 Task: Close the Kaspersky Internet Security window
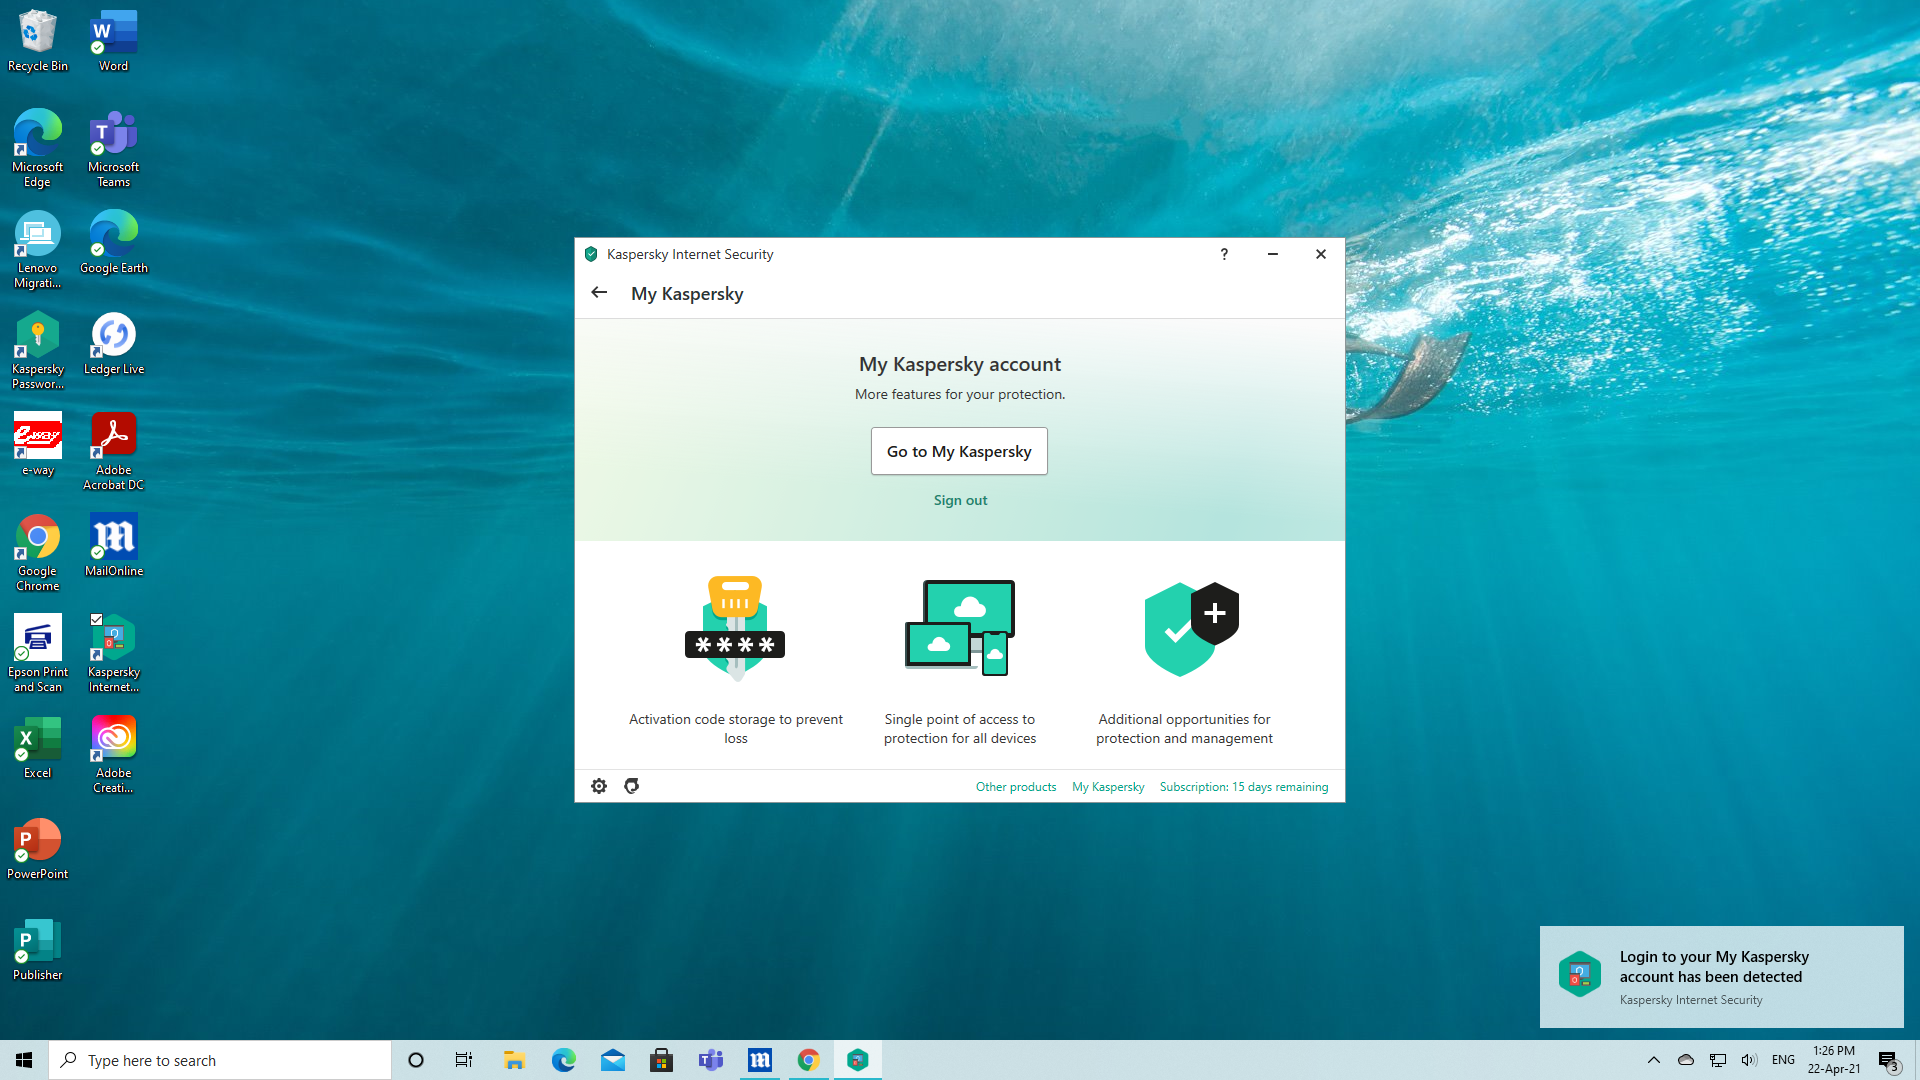tap(1321, 254)
